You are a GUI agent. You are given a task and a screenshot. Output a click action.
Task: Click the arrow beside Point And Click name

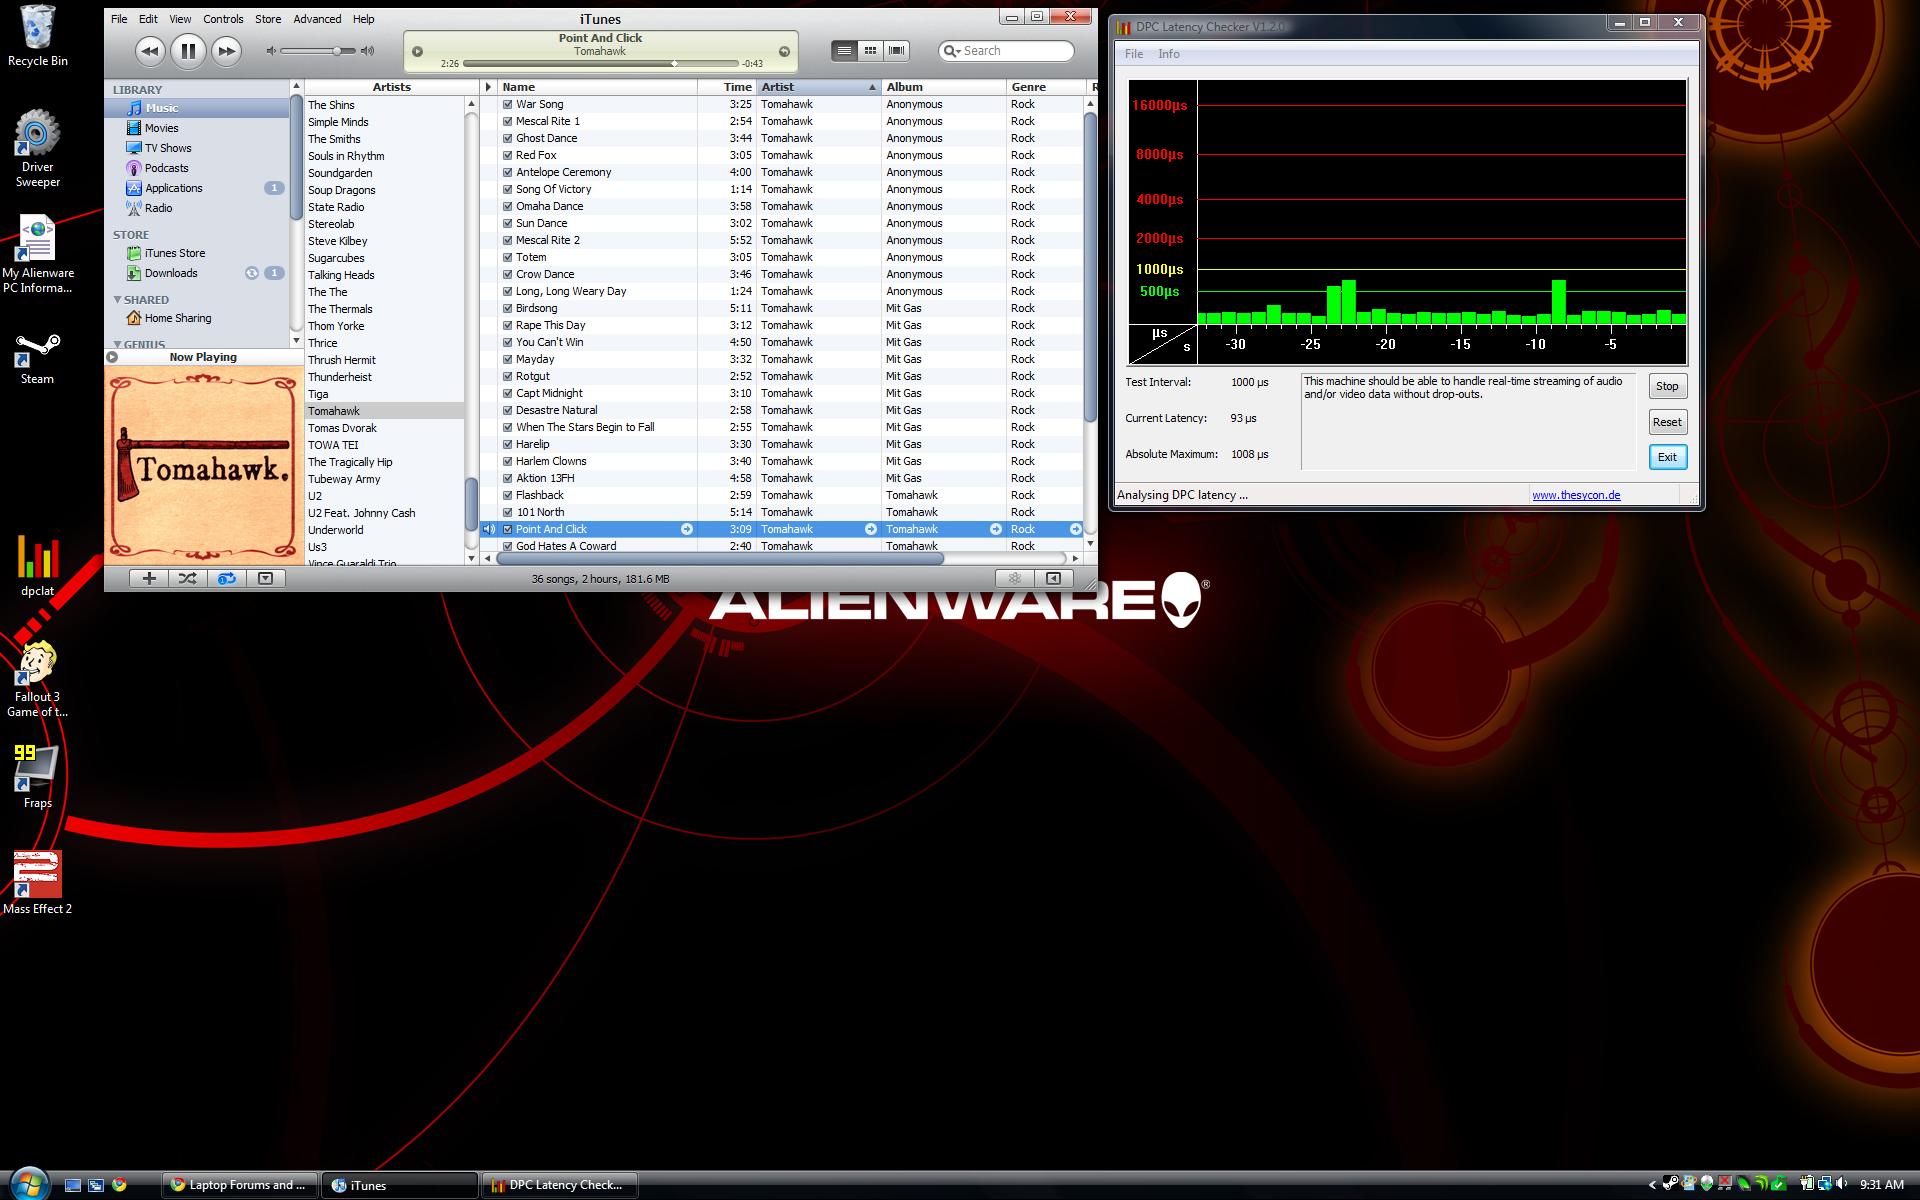pyautogui.click(x=687, y=529)
